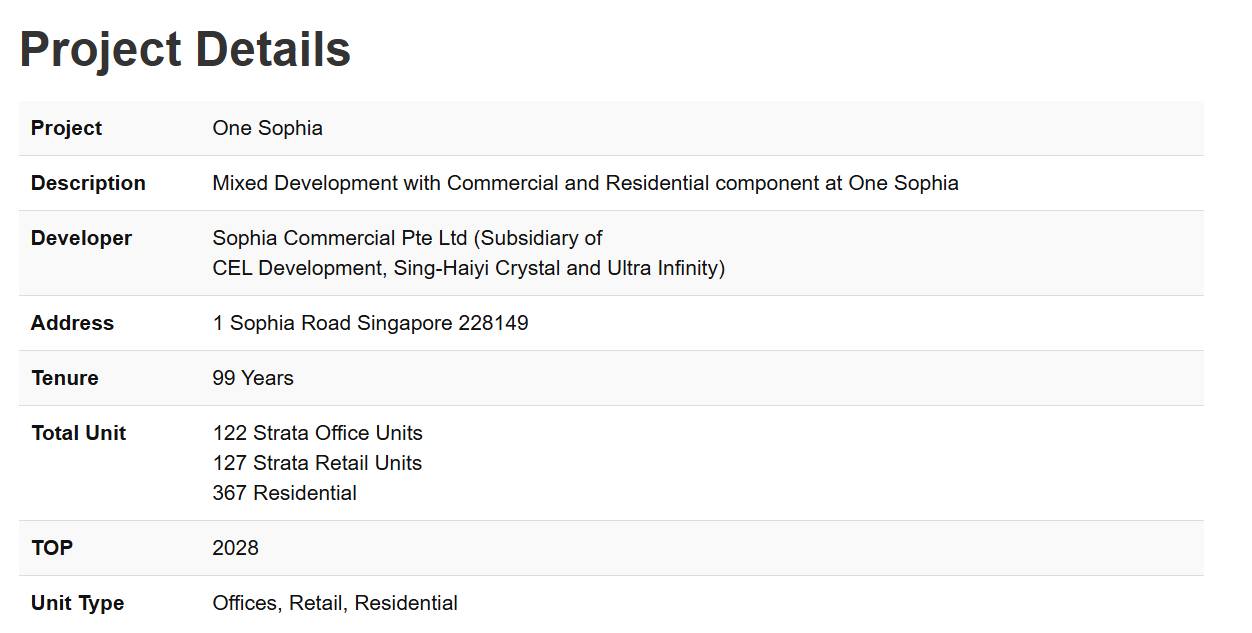The height and width of the screenshot is (633, 1252).
Task: Click 127 Strata Retail Units line
Action: coord(317,463)
